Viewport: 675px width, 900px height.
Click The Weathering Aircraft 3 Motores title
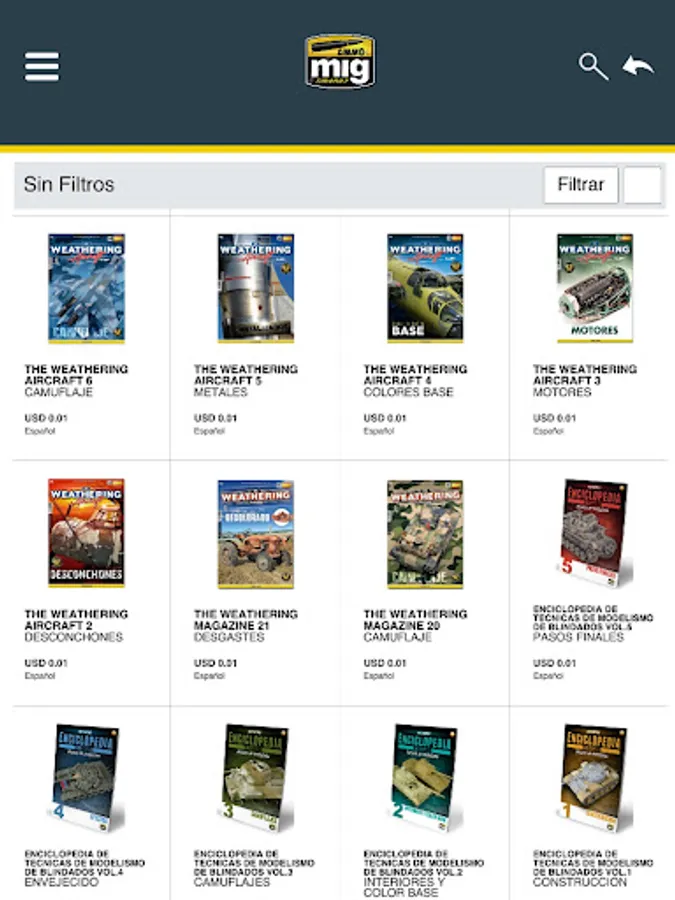(x=585, y=381)
